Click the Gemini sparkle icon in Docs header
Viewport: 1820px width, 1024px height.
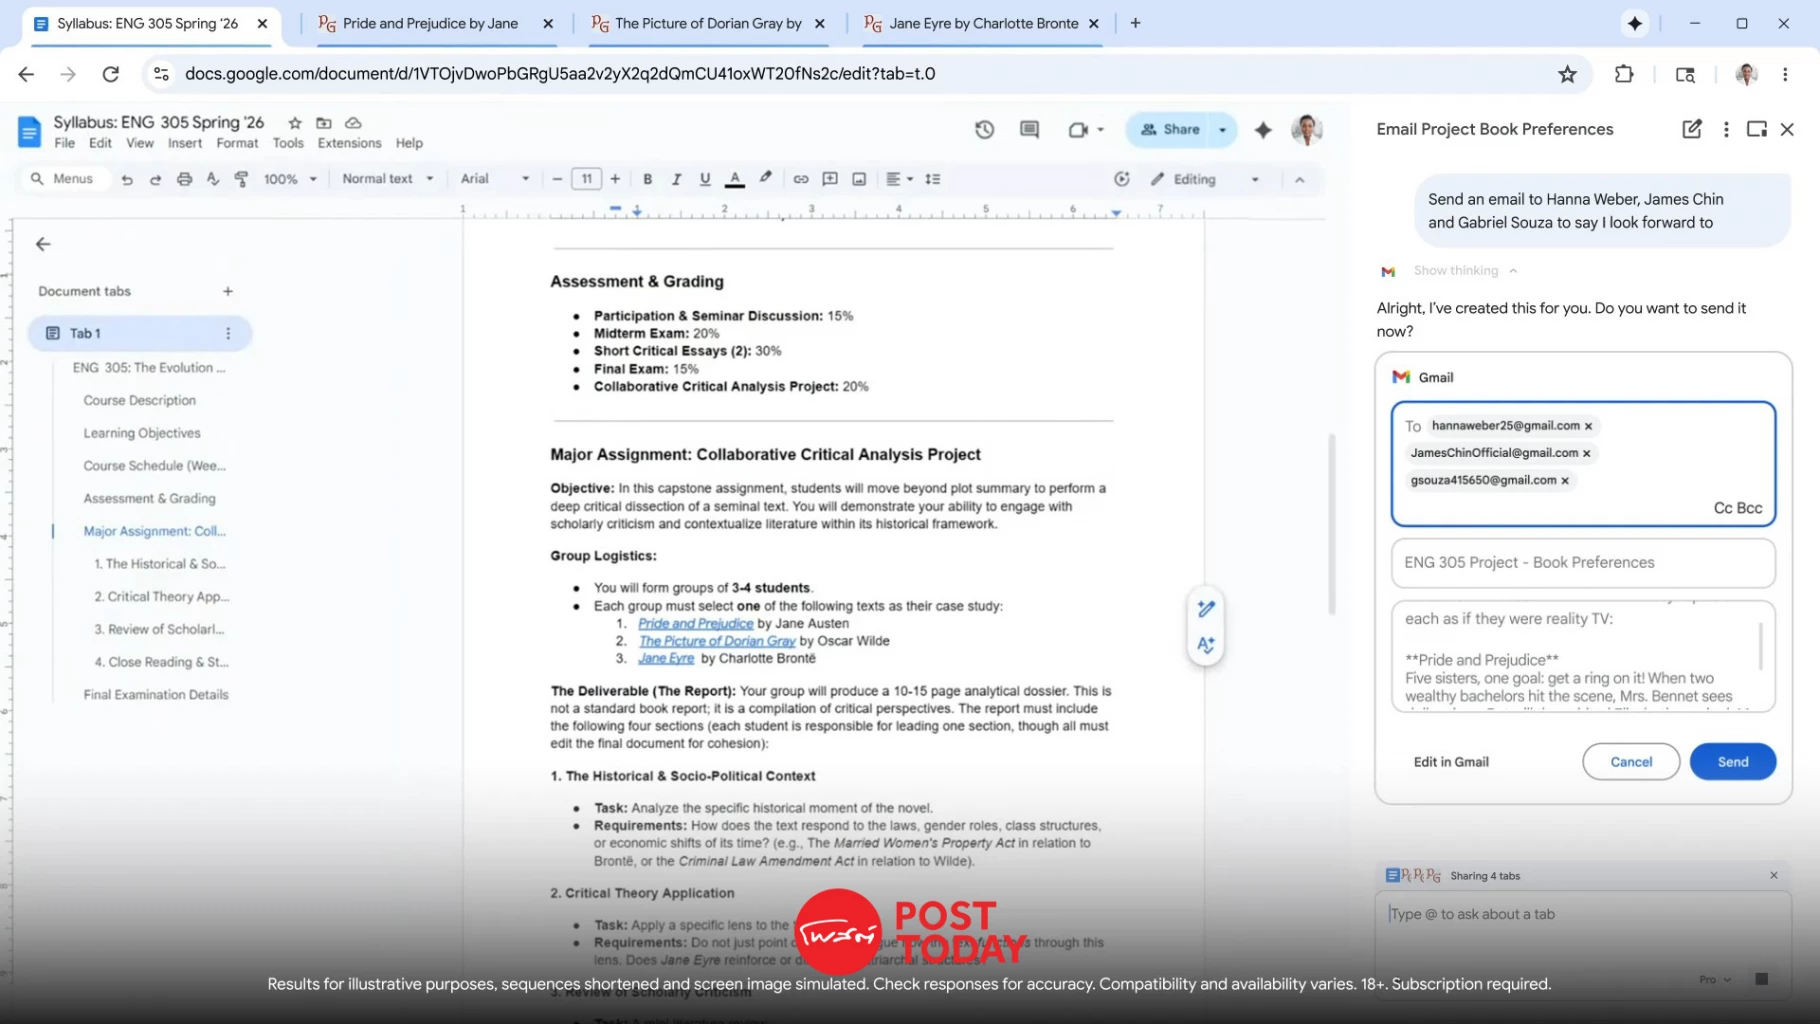tap(1263, 130)
